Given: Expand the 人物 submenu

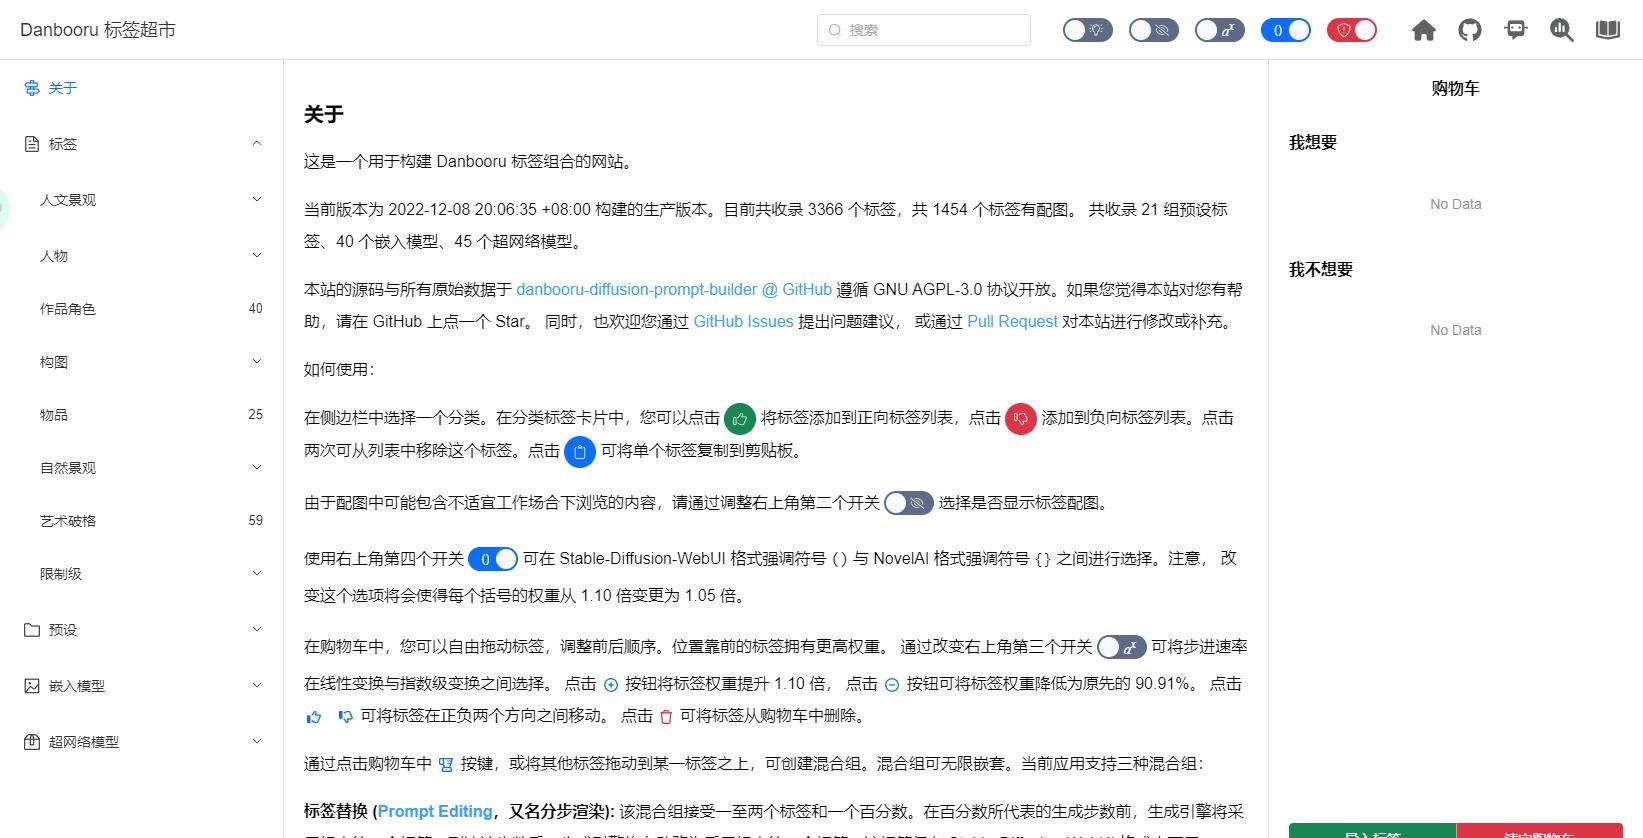Looking at the screenshot, I should coord(142,256).
